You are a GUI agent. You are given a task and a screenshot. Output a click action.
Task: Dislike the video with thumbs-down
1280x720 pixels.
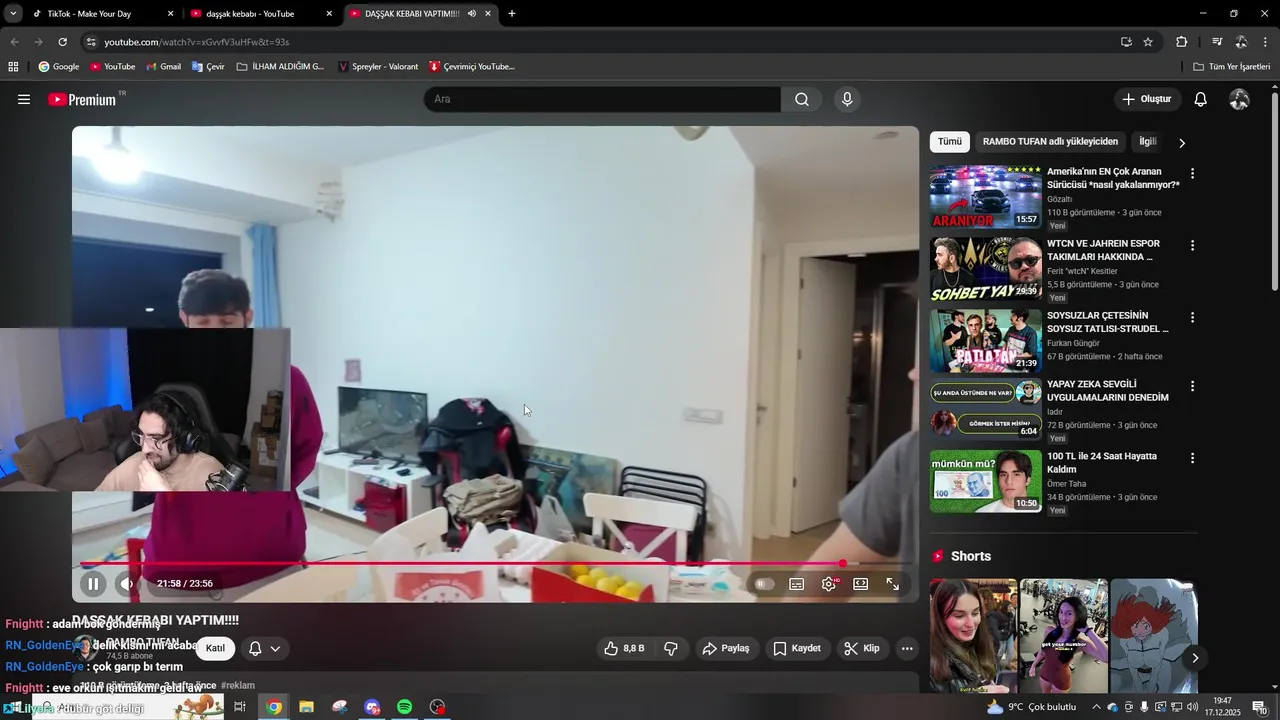click(671, 648)
